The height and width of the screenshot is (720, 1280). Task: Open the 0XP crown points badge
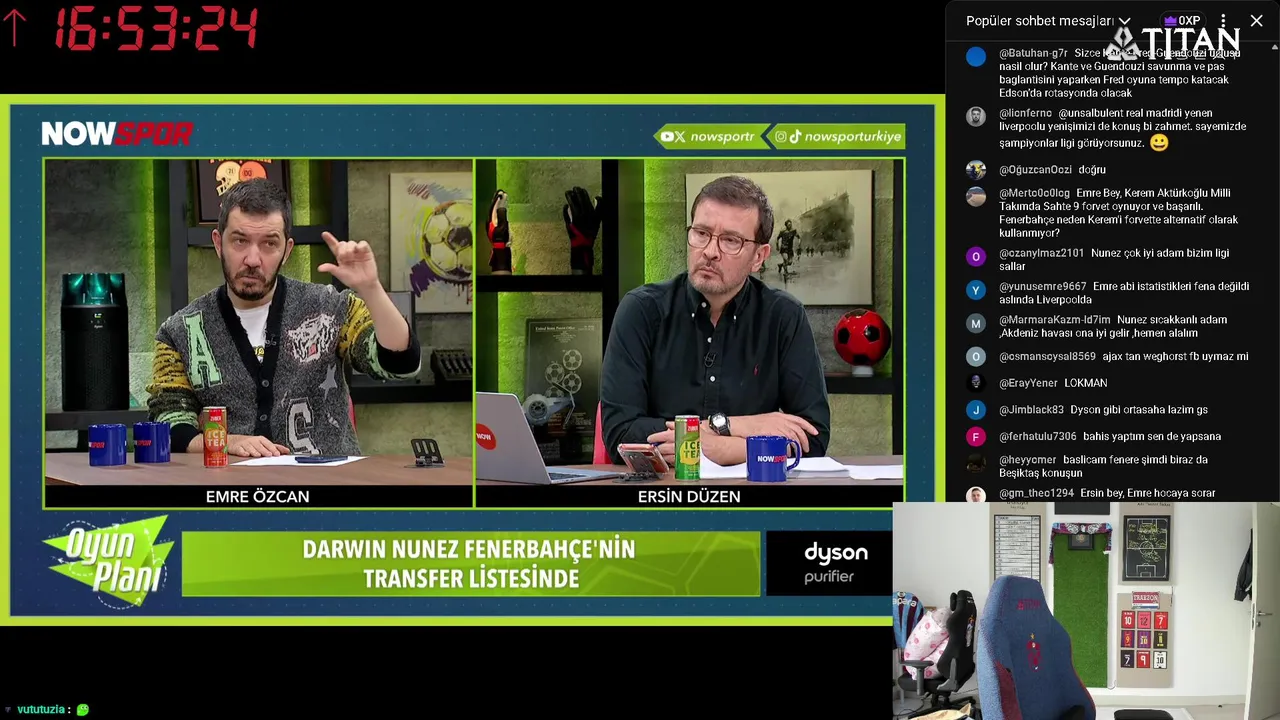(1182, 21)
